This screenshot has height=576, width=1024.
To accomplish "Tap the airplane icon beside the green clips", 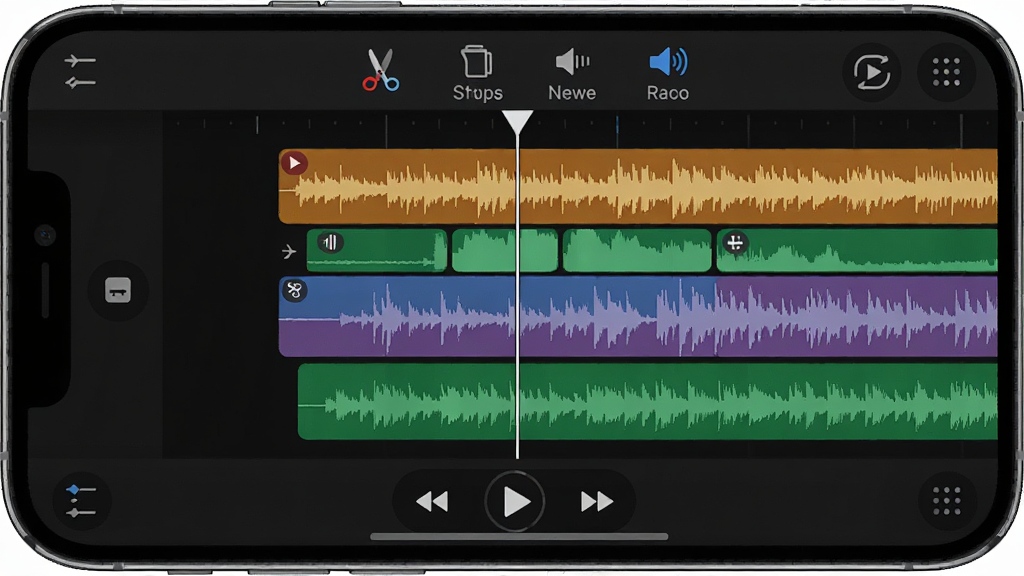I will point(289,251).
